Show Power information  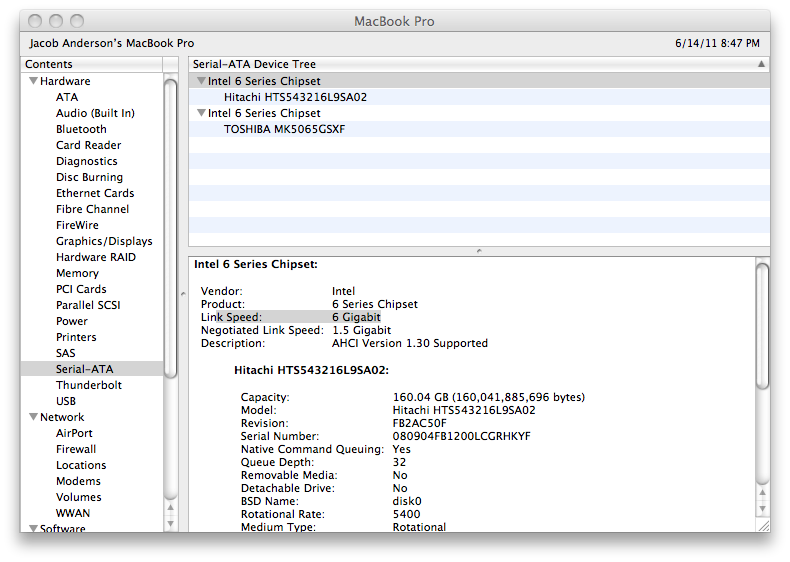72,321
